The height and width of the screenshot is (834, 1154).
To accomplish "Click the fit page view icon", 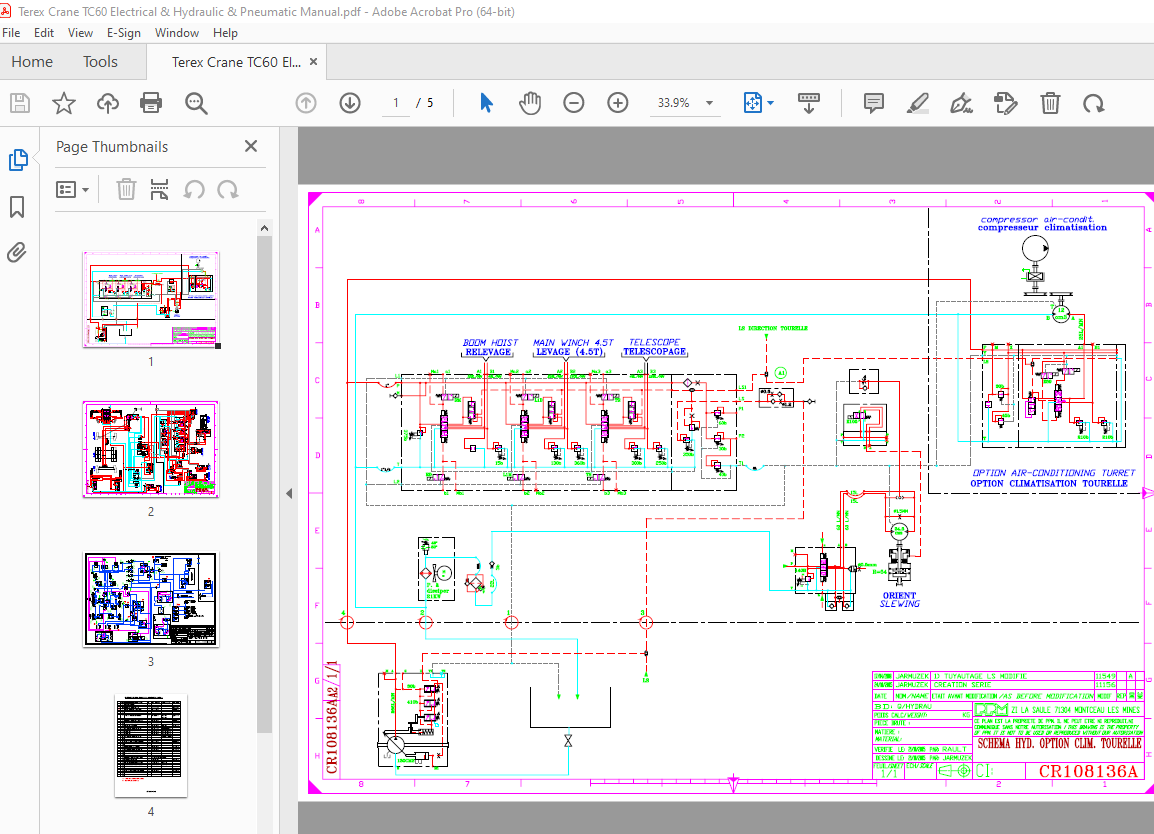I will click(x=752, y=103).
